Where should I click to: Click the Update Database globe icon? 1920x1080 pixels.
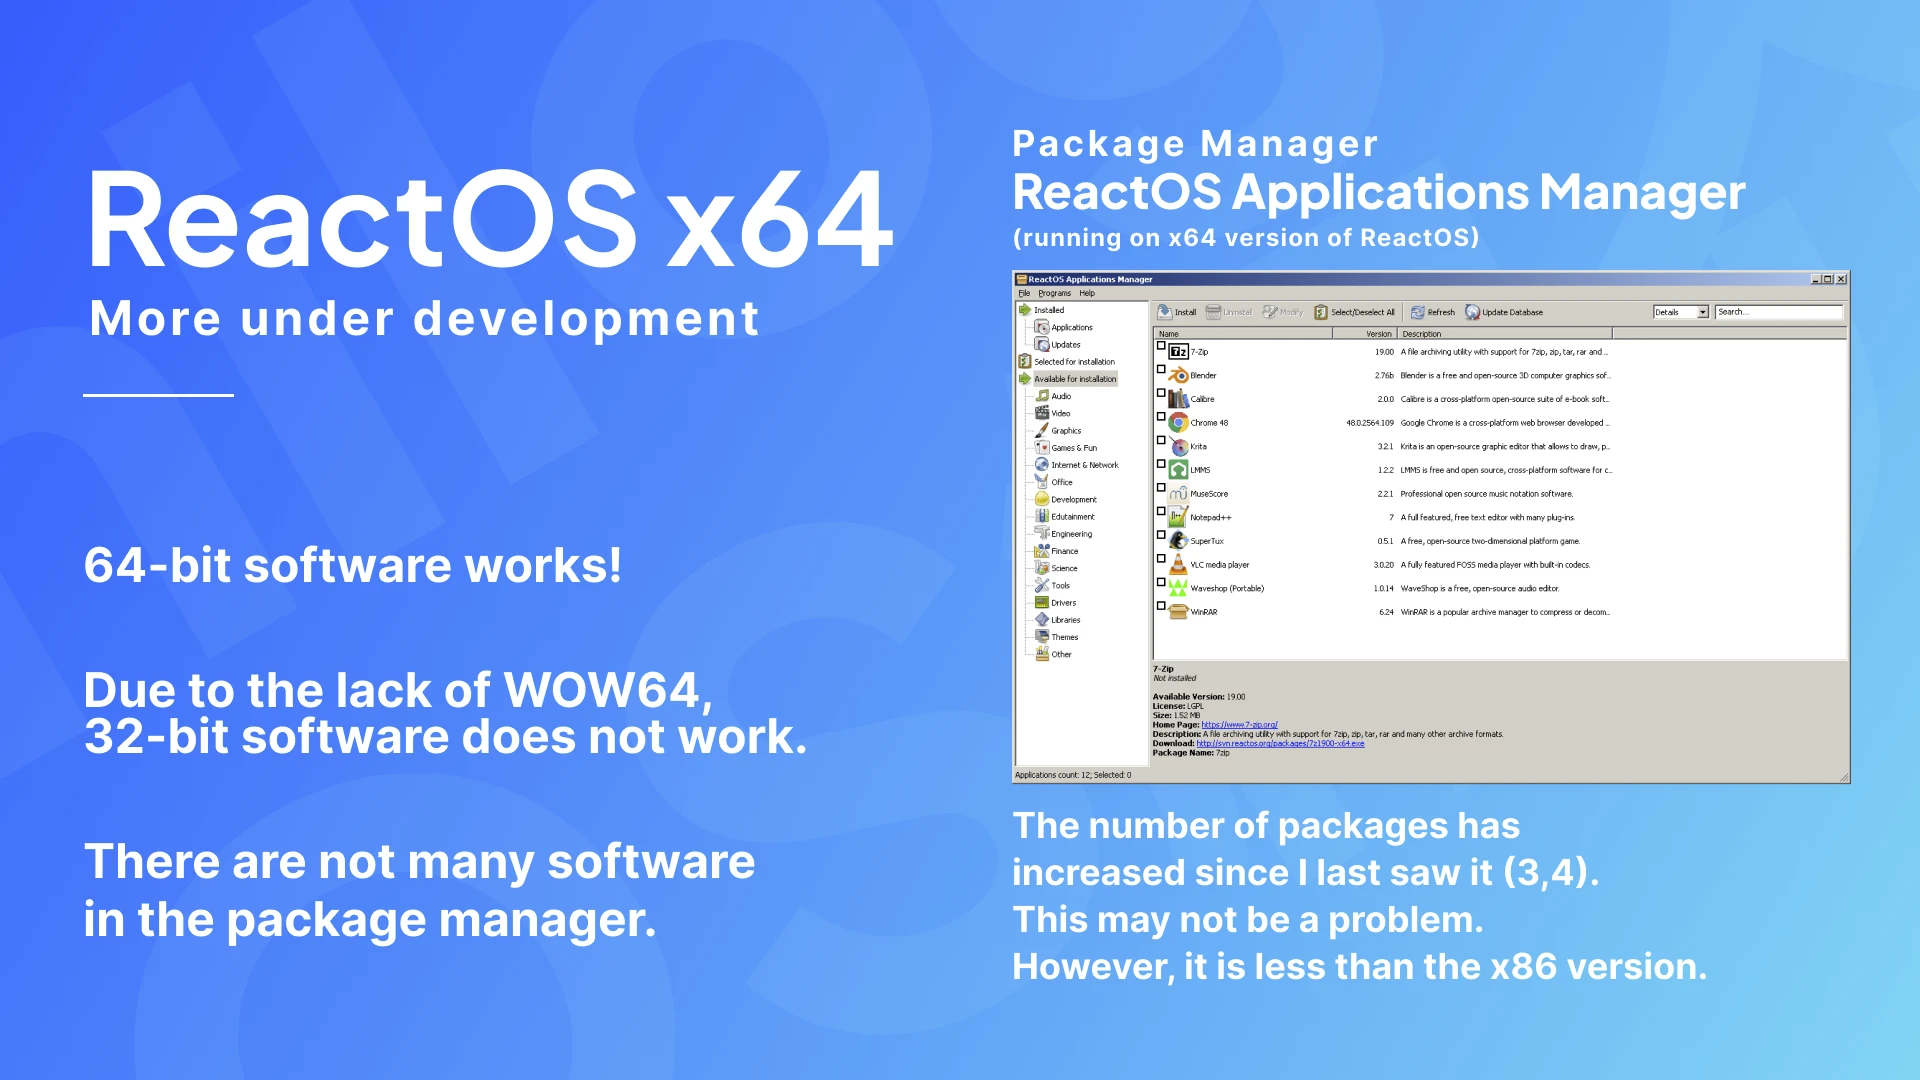[x=1472, y=312]
